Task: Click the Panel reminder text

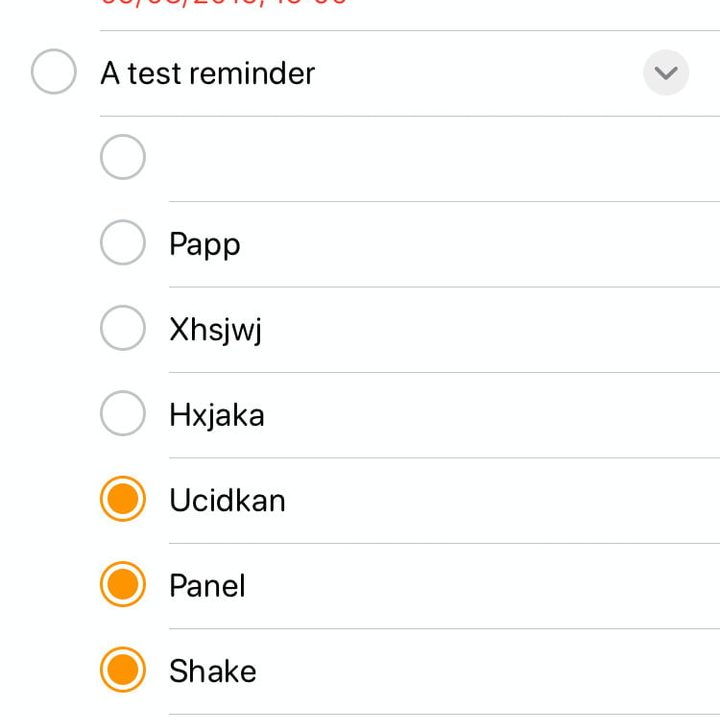Action: click(207, 586)
